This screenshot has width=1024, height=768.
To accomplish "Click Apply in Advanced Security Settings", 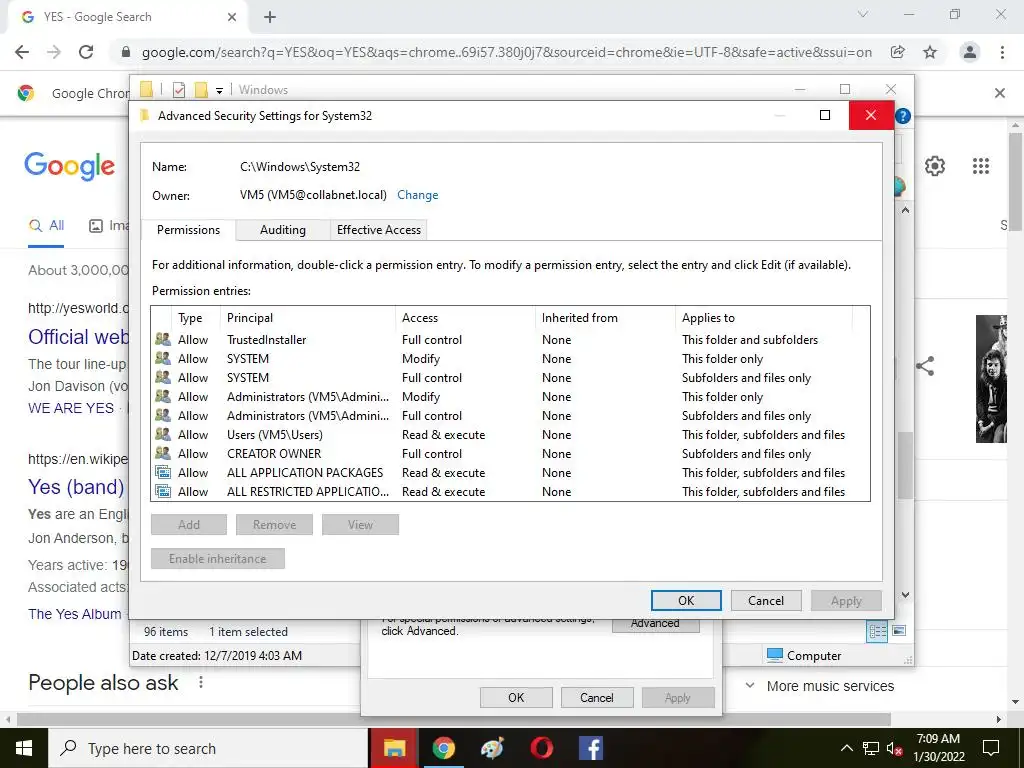I will coord(846,601).
